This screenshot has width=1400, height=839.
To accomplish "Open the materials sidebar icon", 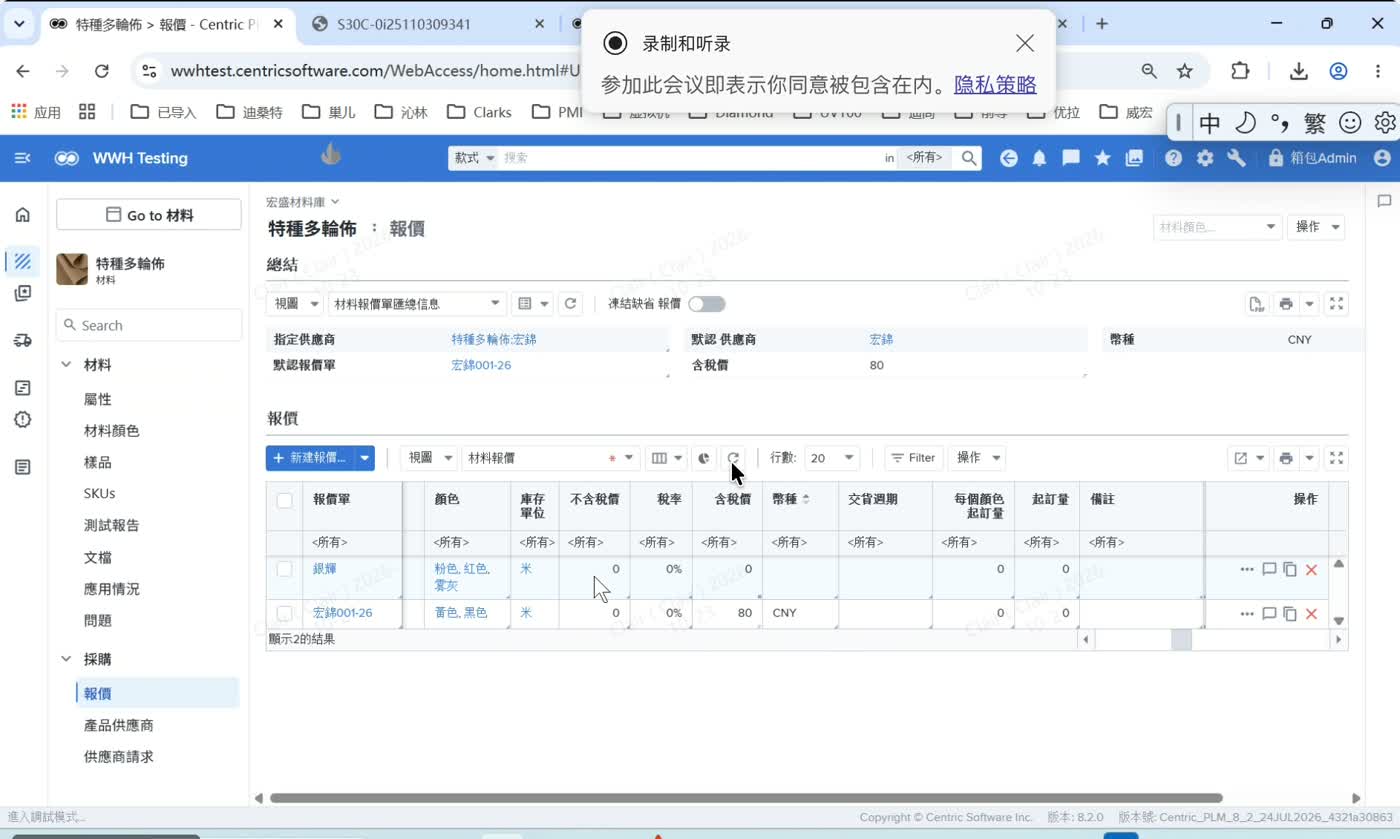I will click(x=22, y=262).
